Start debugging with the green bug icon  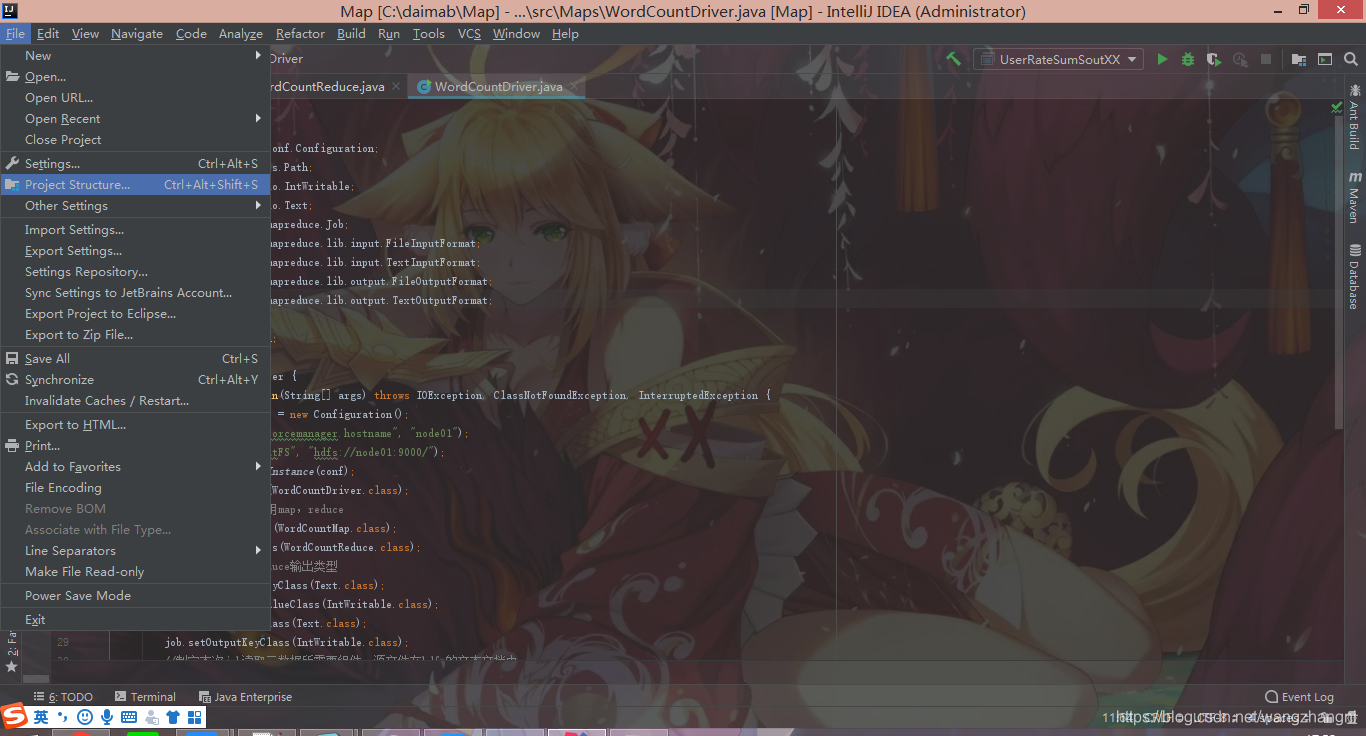click(x=1188, y=59)
